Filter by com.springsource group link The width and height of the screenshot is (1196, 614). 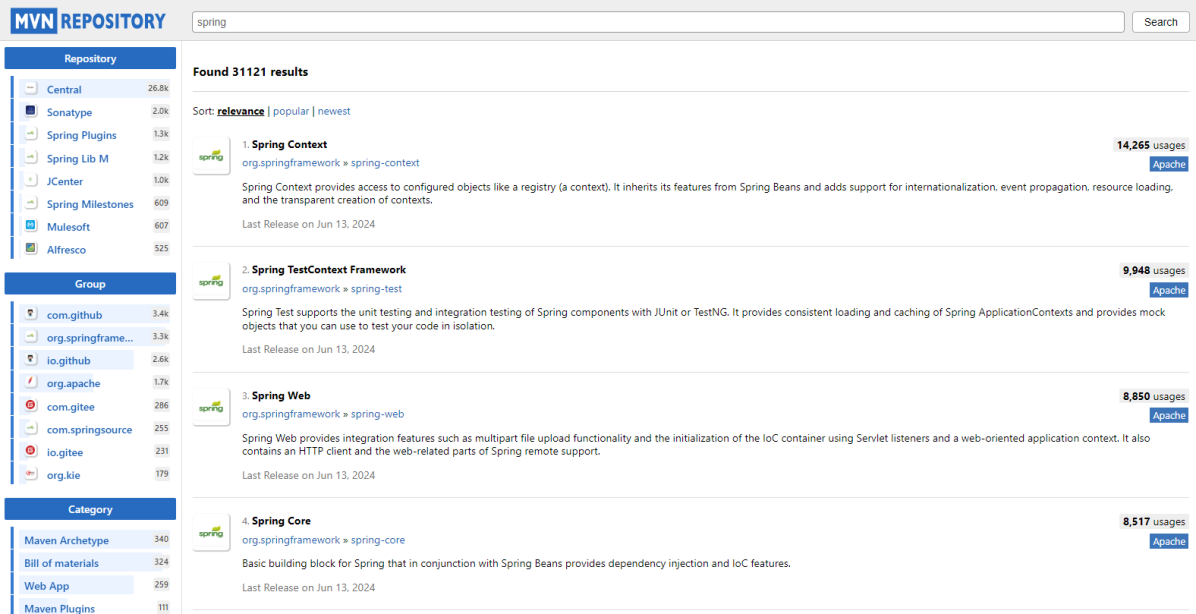click(x=89, y=429)
